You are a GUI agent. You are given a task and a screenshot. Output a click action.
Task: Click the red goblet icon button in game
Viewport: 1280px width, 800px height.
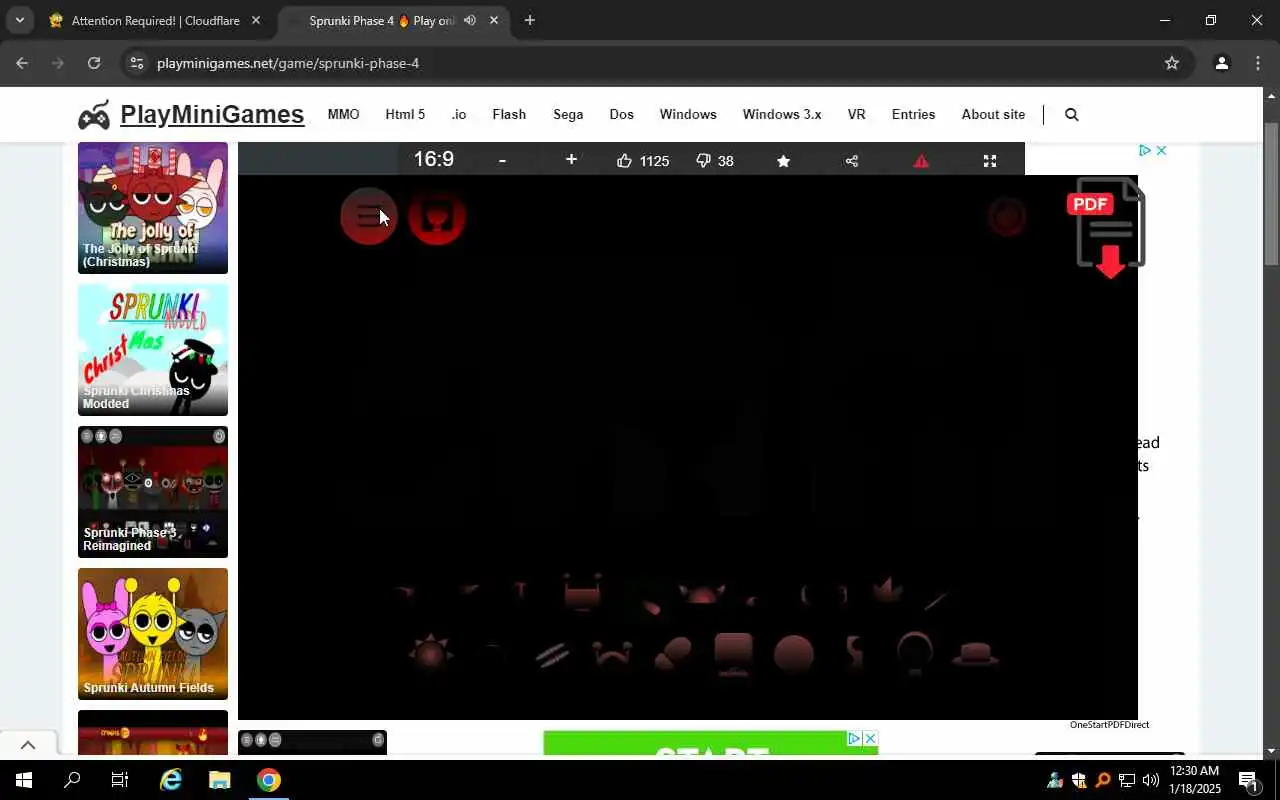[437, 216]
